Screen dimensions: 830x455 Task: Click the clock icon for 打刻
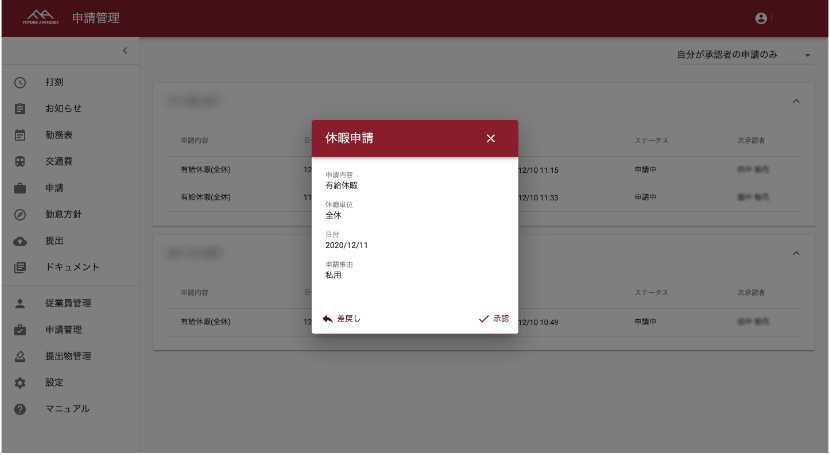[20, 83]
